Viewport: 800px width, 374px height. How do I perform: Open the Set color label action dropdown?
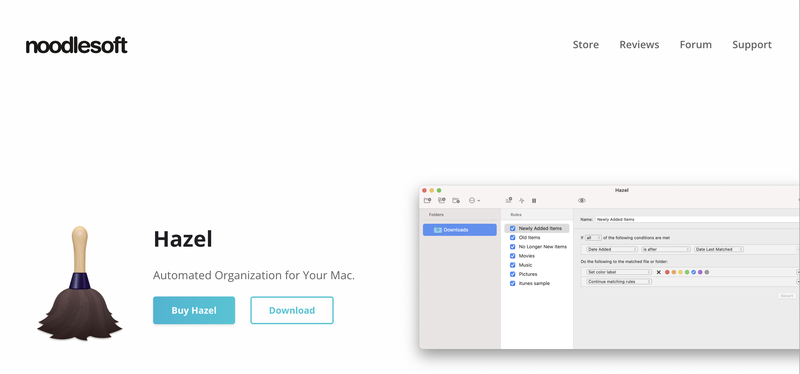tap(619, 272)
